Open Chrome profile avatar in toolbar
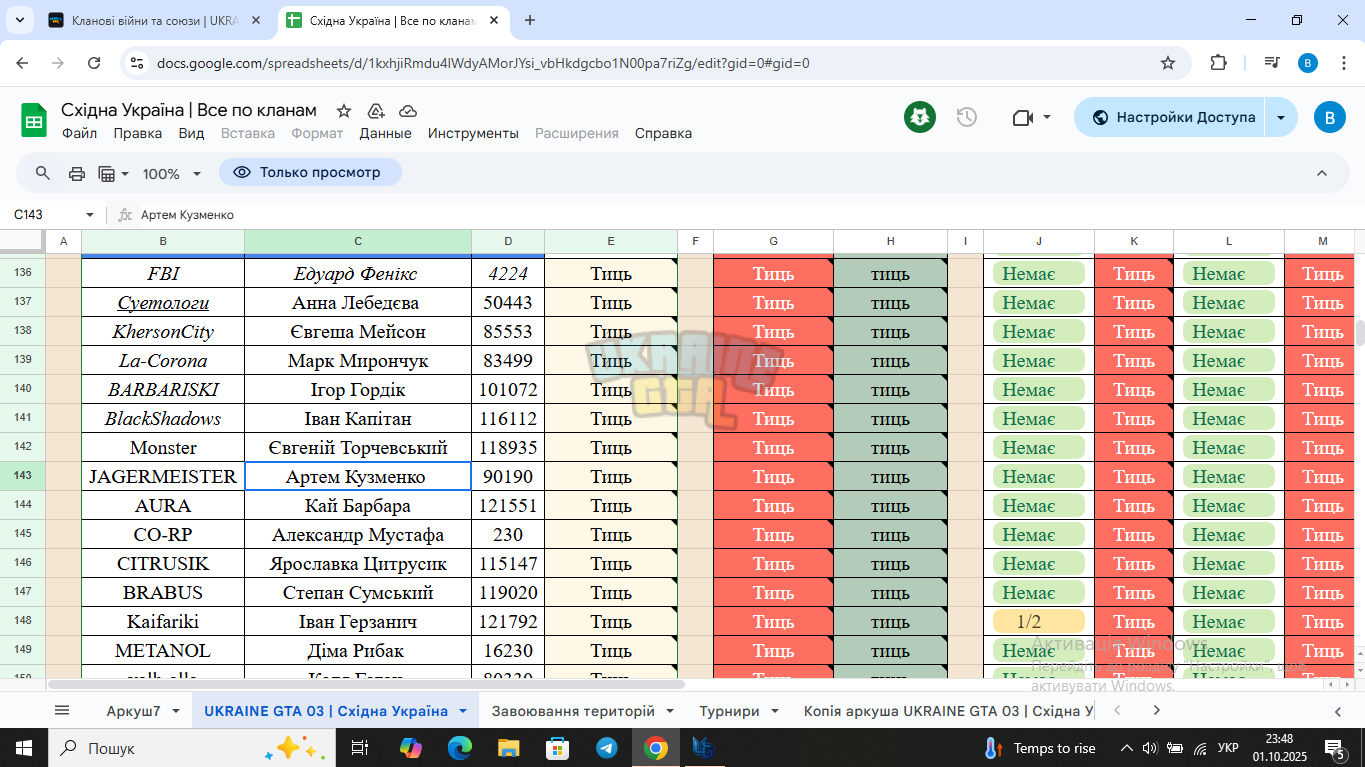Viewport: 1365px width, 767px height. pyautogui.click(x=1308, y=63)
